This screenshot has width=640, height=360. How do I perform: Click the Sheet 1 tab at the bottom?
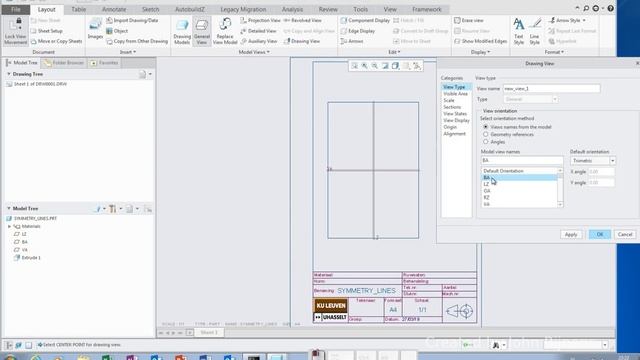click(209, 333)
